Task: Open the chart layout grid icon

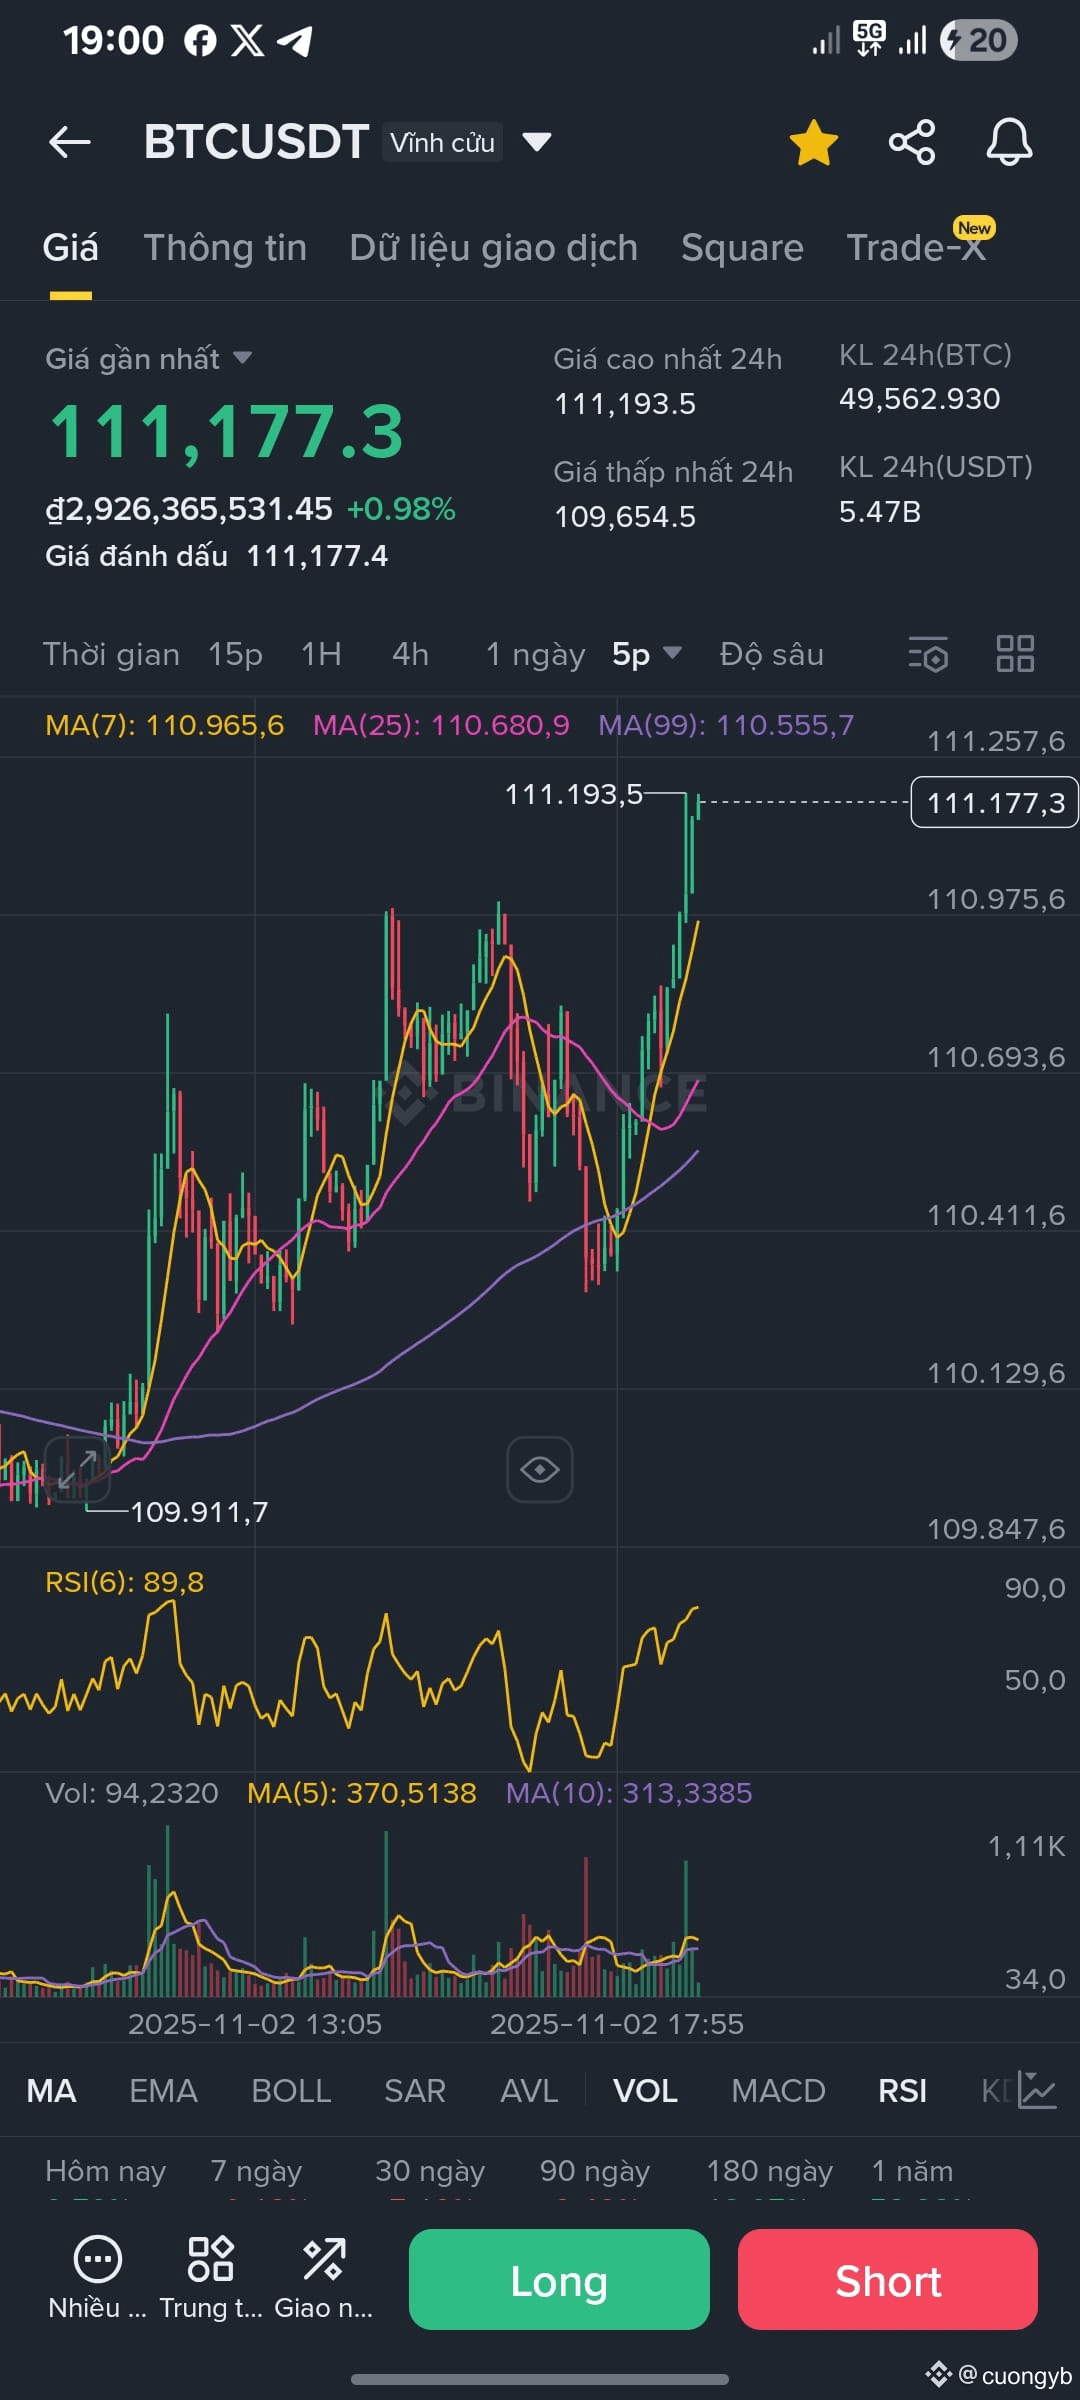Action: pyautogui.click(x=1015, y=654)
